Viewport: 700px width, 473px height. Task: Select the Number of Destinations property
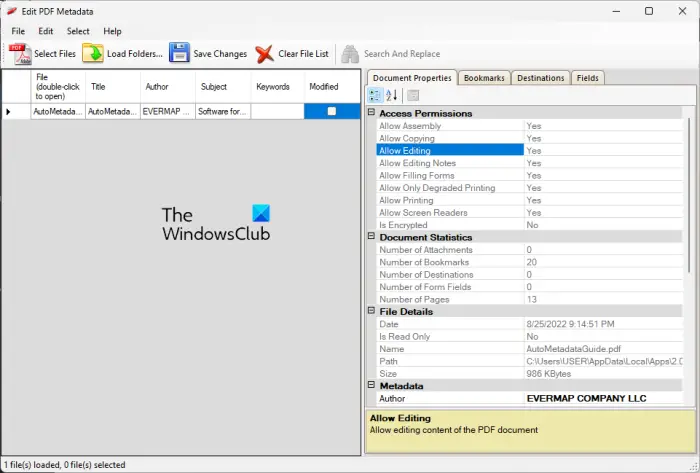click(x=529, y=274)
